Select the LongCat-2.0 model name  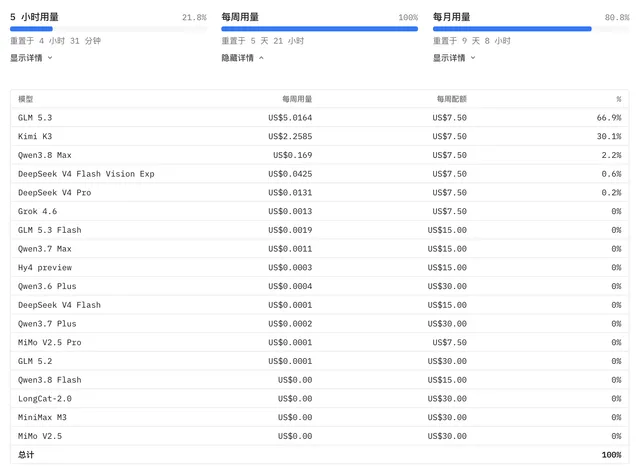45,399
